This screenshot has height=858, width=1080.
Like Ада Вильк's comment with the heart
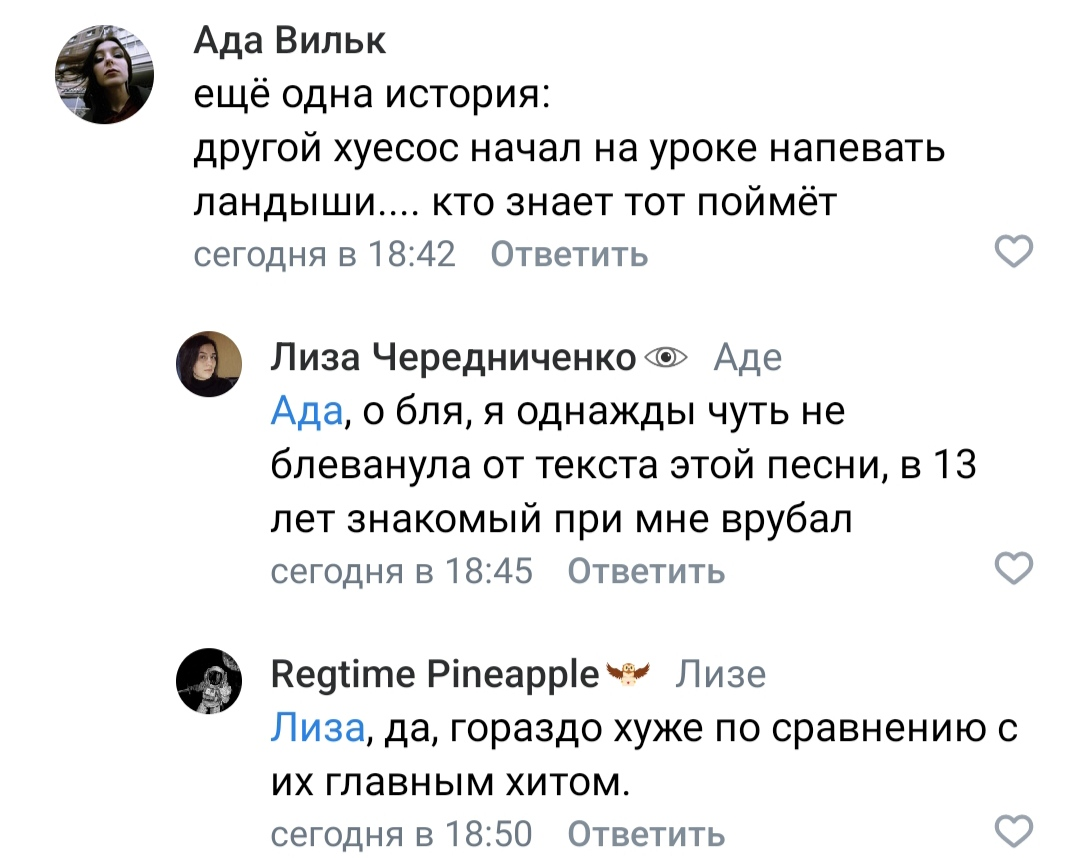pos(1016,254)
